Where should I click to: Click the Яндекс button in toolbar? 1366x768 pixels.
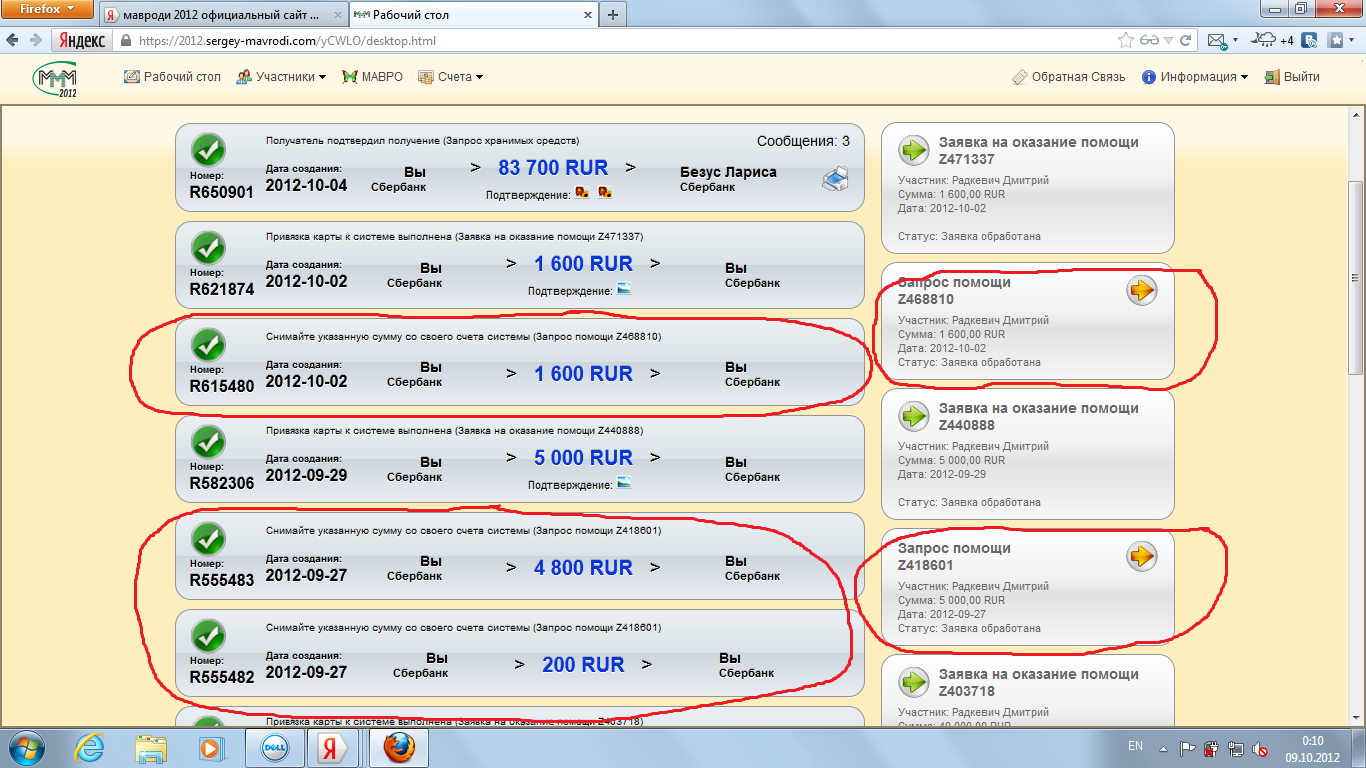[x=81, y=41]
